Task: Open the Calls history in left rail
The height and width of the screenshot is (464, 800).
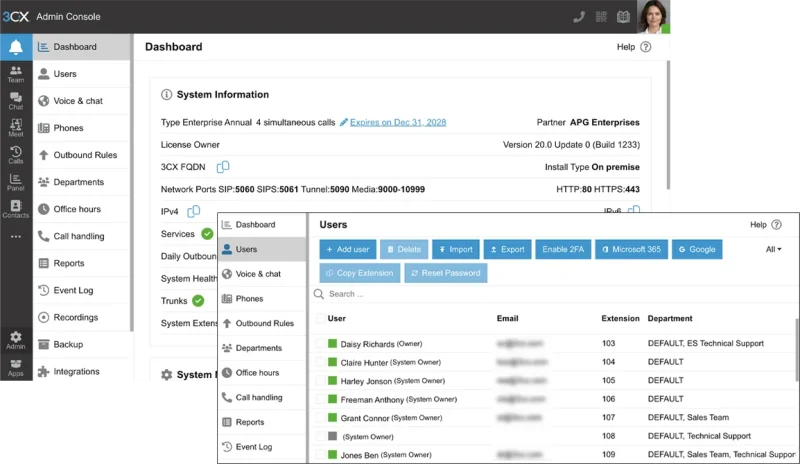Action: [16, 155]
